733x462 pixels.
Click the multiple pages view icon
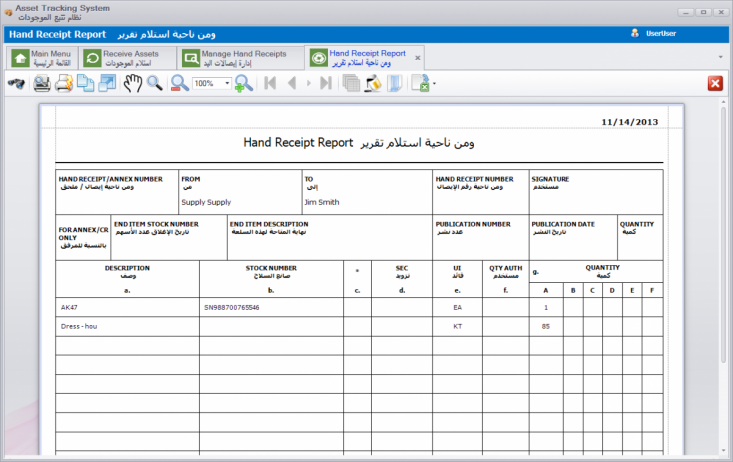click(351, 83)
